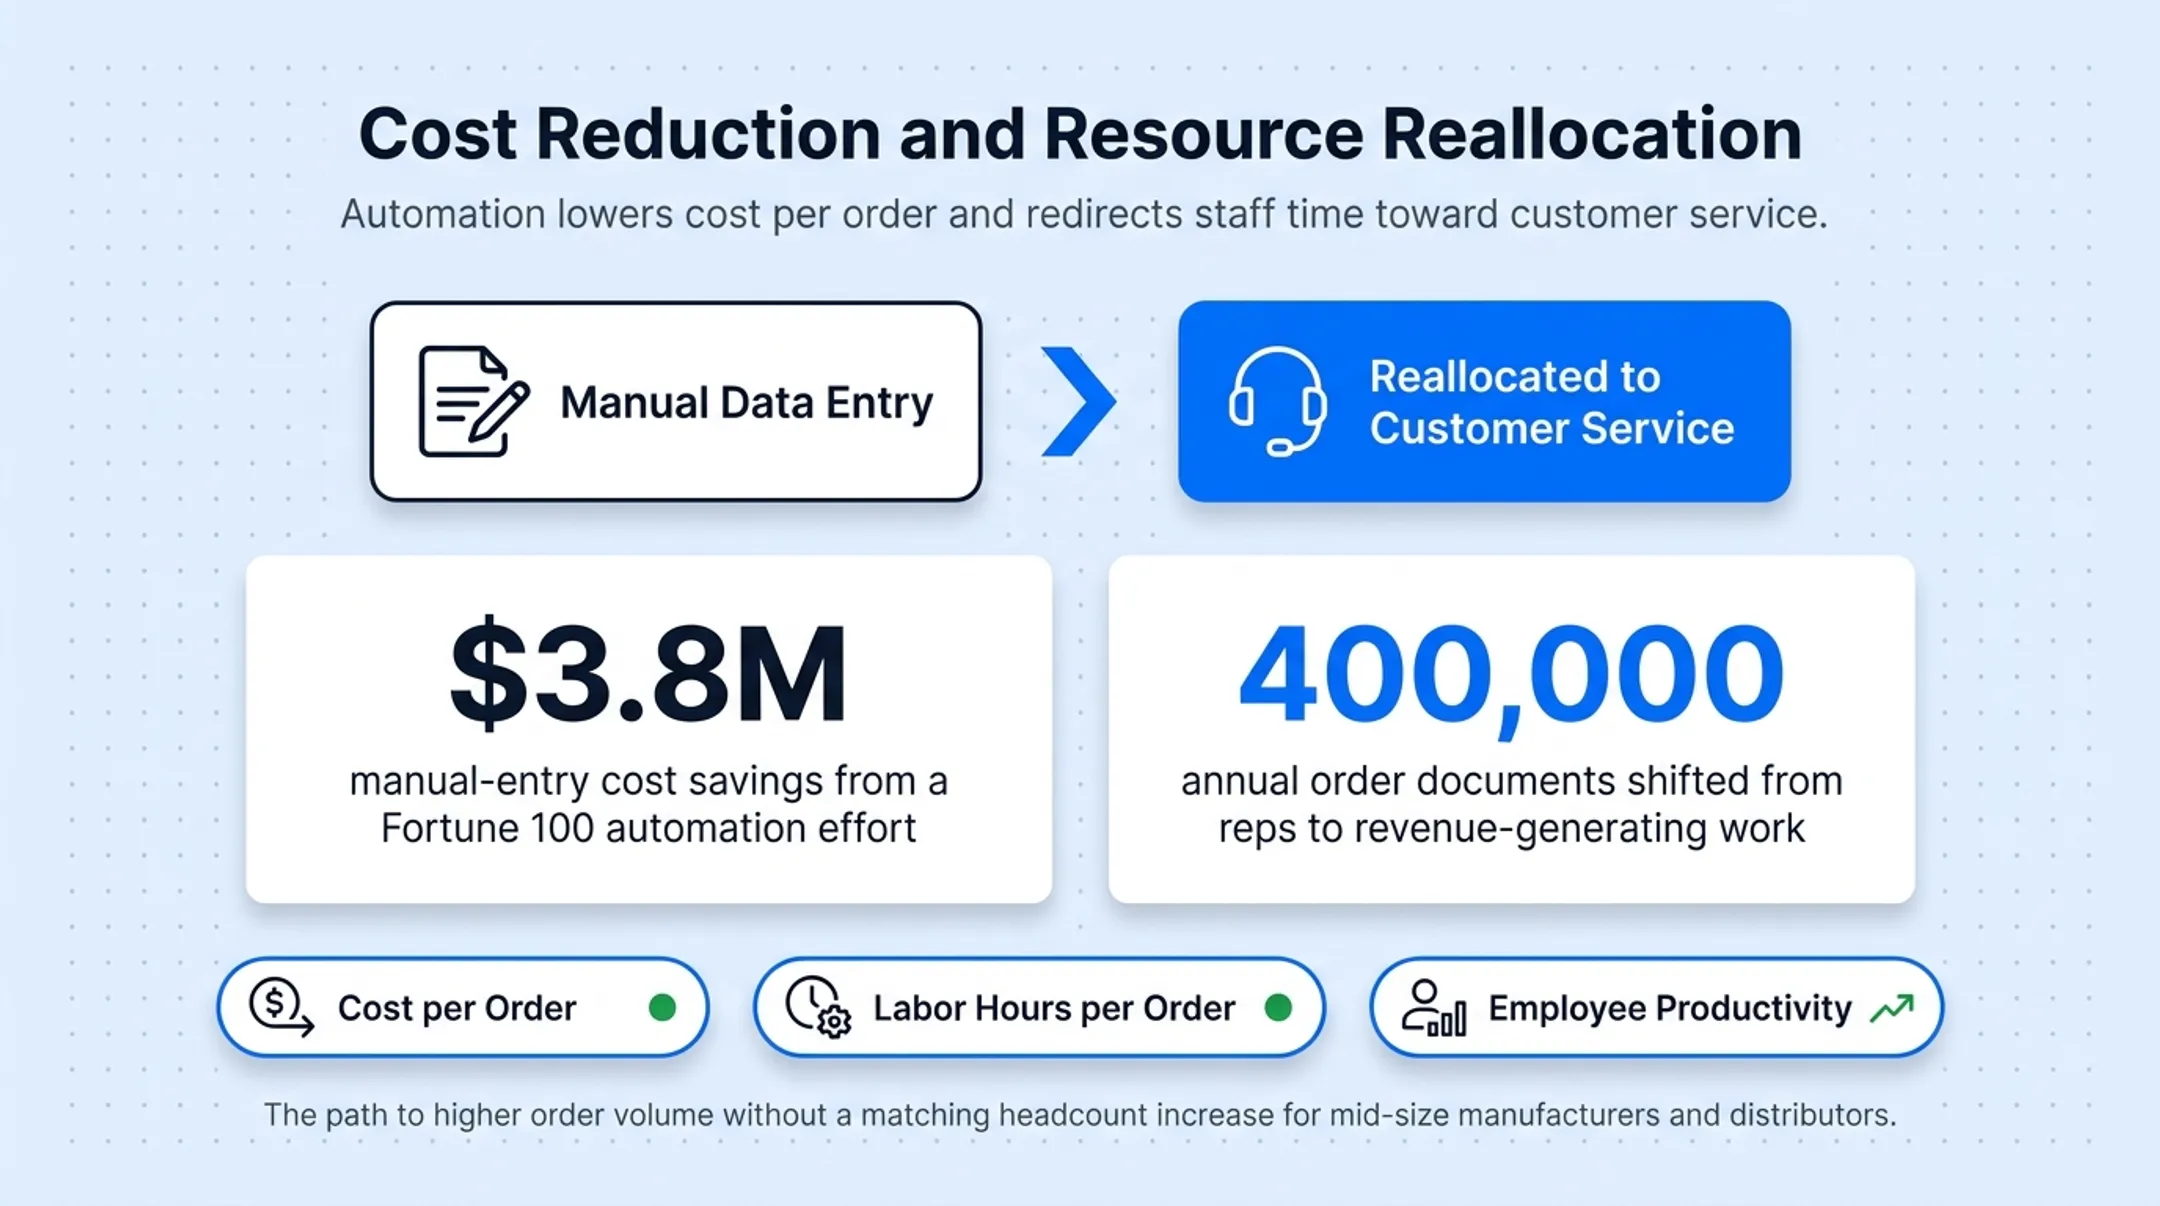
Task: Click the person-with-bar-chart productivity icon
Action: click(1434, 1007)
